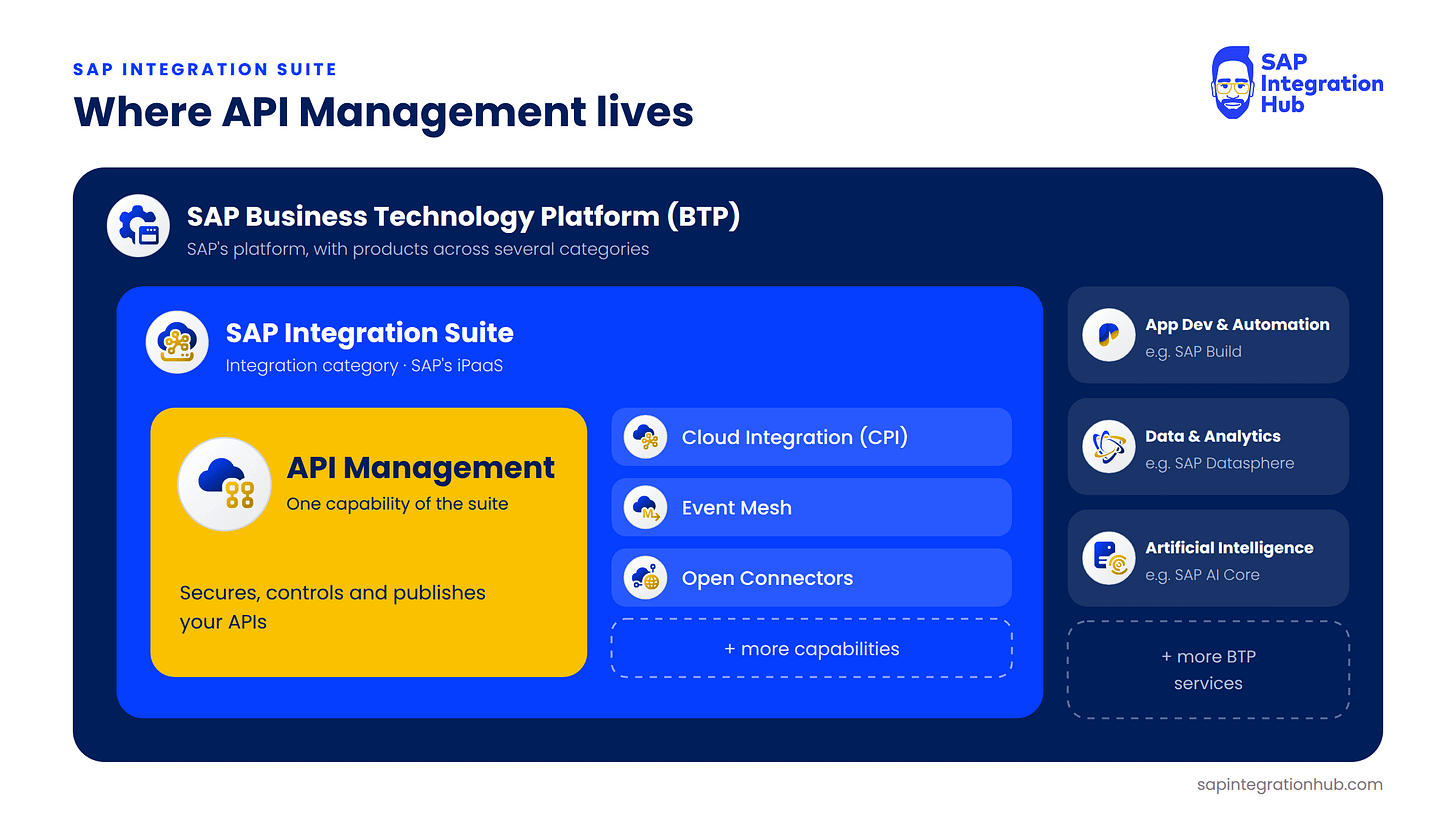
Task: Click 'SAP Business Technology Platform (BTP)' heading
Action: coord(463,217)
